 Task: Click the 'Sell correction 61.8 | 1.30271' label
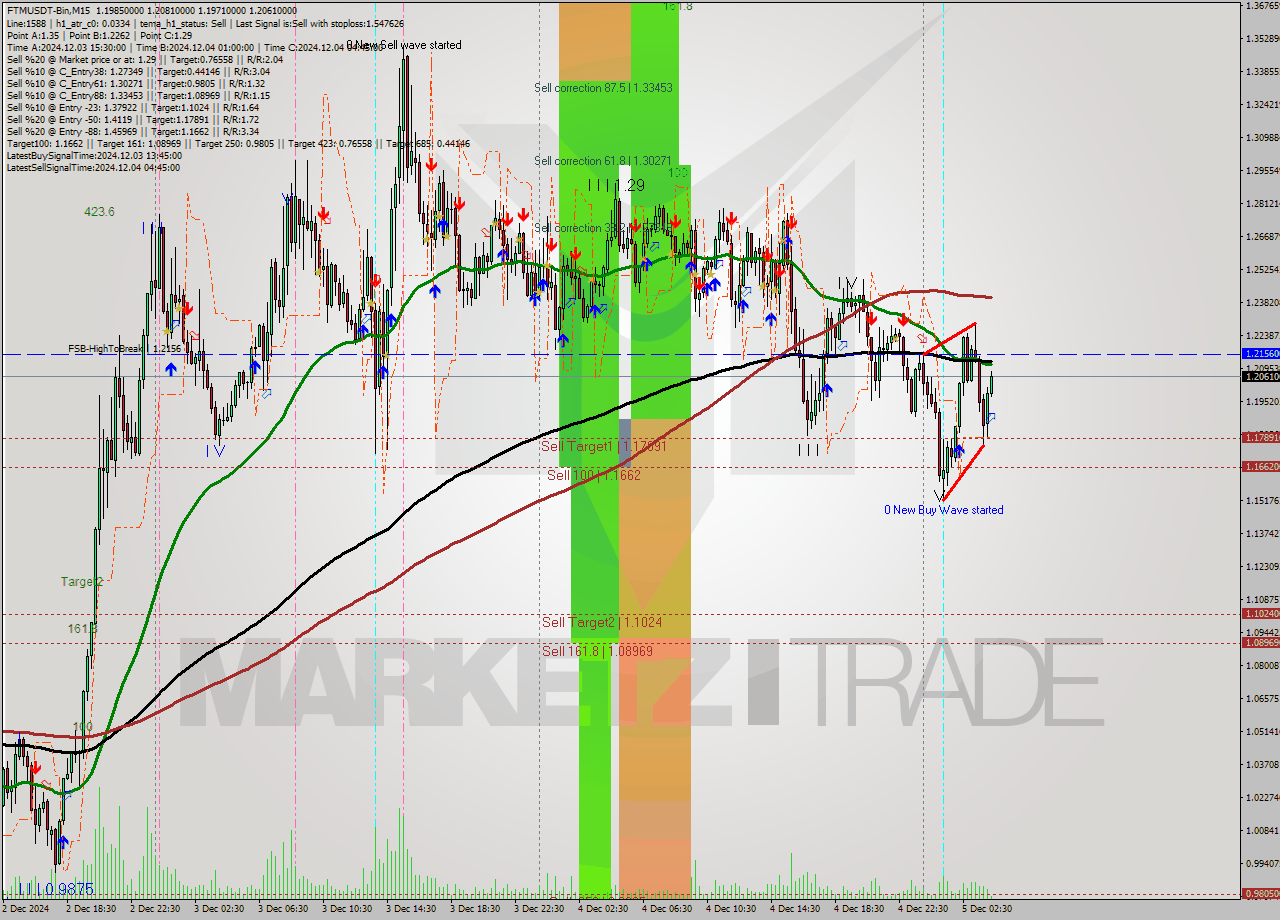(603, 160)
